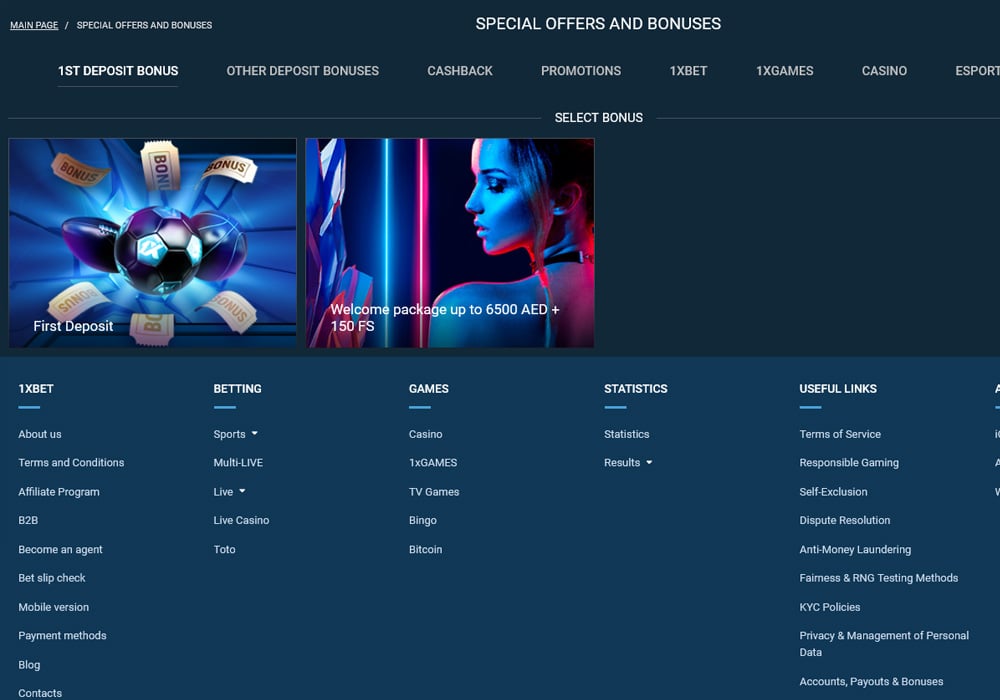Expand the Sports dropdown arrow
Screen dimensions: 1000x700
254,434
